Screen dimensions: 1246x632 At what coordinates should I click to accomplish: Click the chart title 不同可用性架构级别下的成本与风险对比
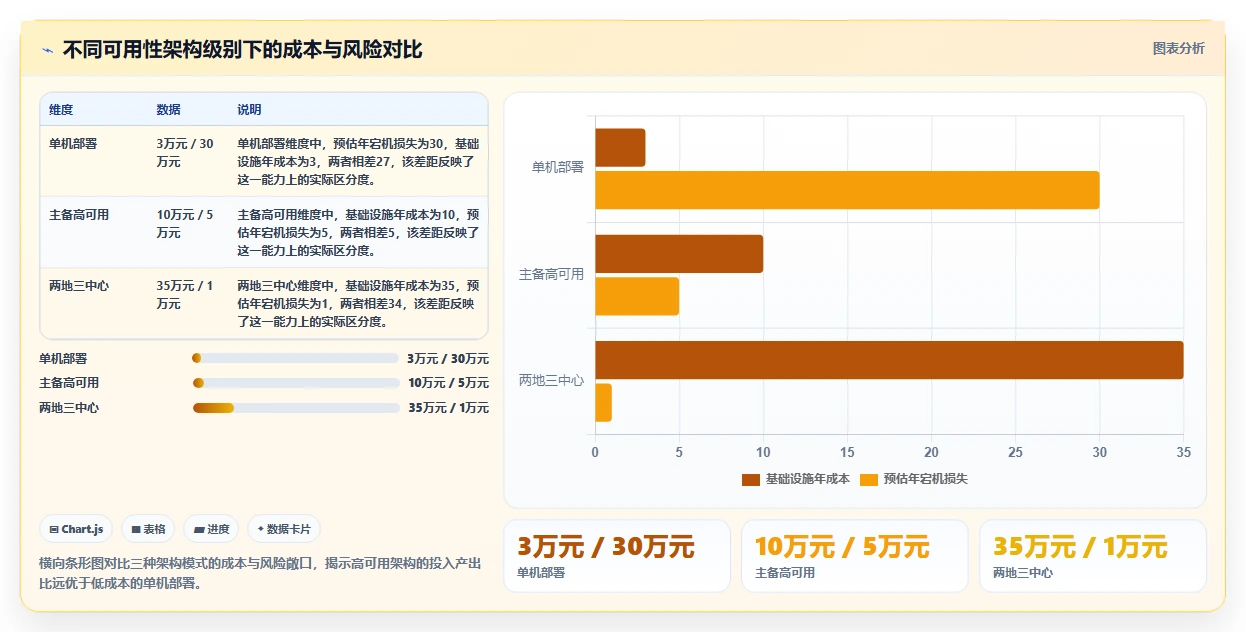point(243,50)
